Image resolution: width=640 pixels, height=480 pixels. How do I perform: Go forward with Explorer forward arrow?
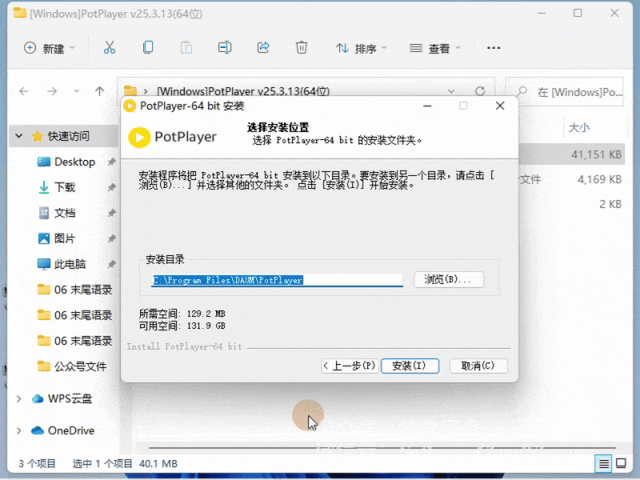[x=52, y=91]
